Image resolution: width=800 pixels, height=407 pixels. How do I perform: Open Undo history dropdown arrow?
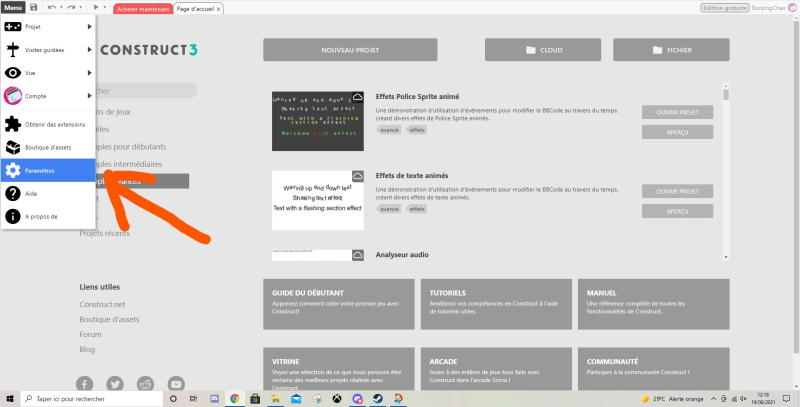pyautogui.click(x=61, y=8)
